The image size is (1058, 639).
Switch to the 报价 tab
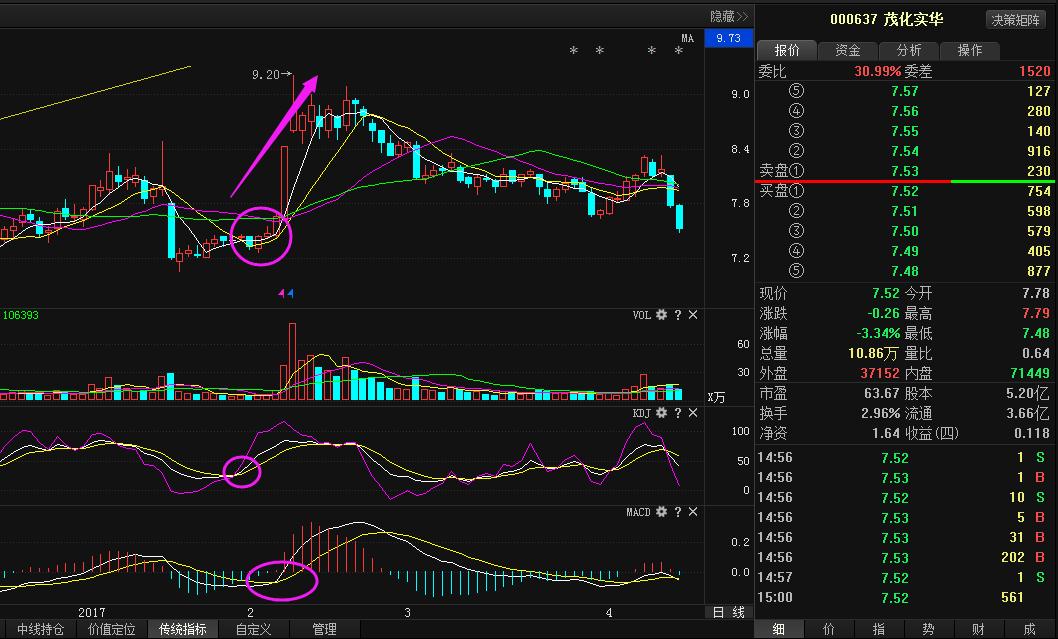pos(787,50)
